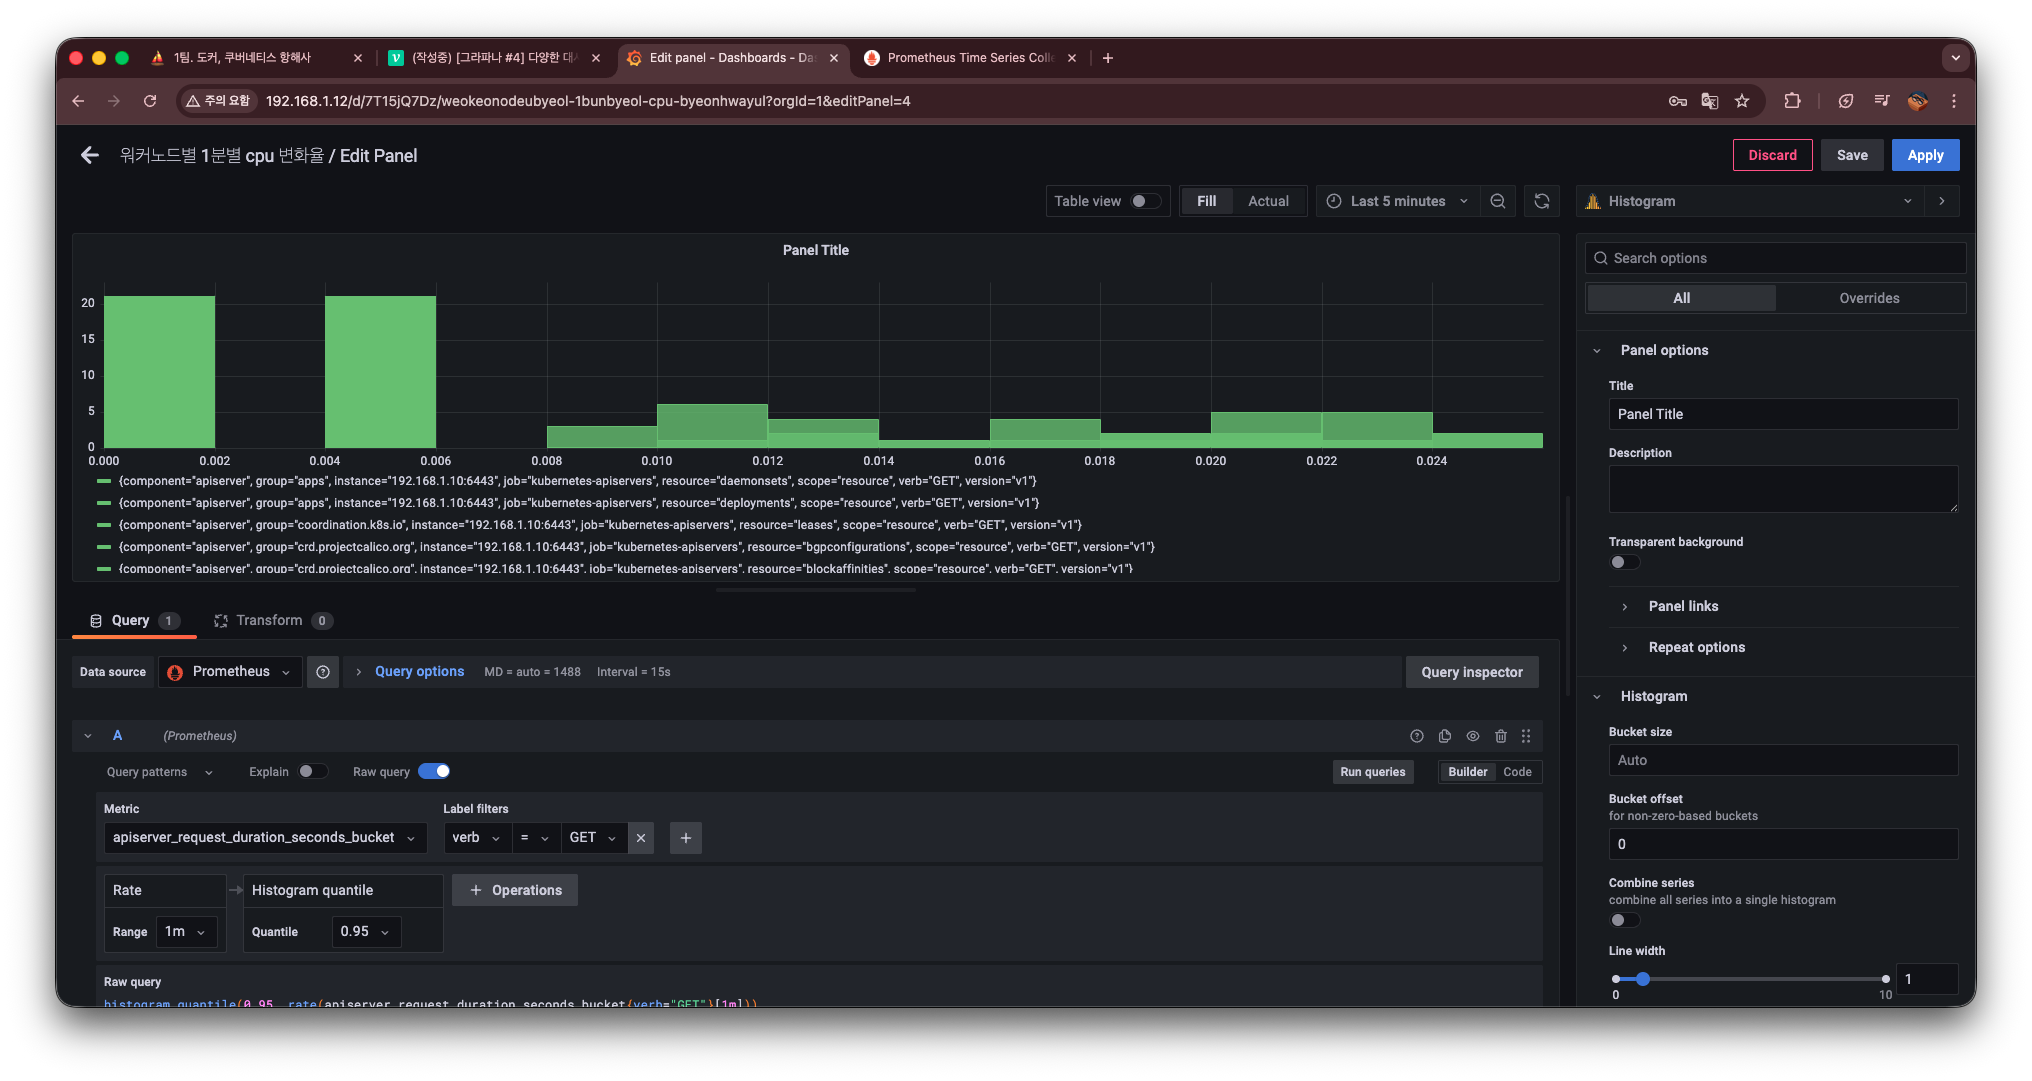This screenshot has height=1081, width=2032.
Task: Enable Combine series toggle
Action: 1624,920
